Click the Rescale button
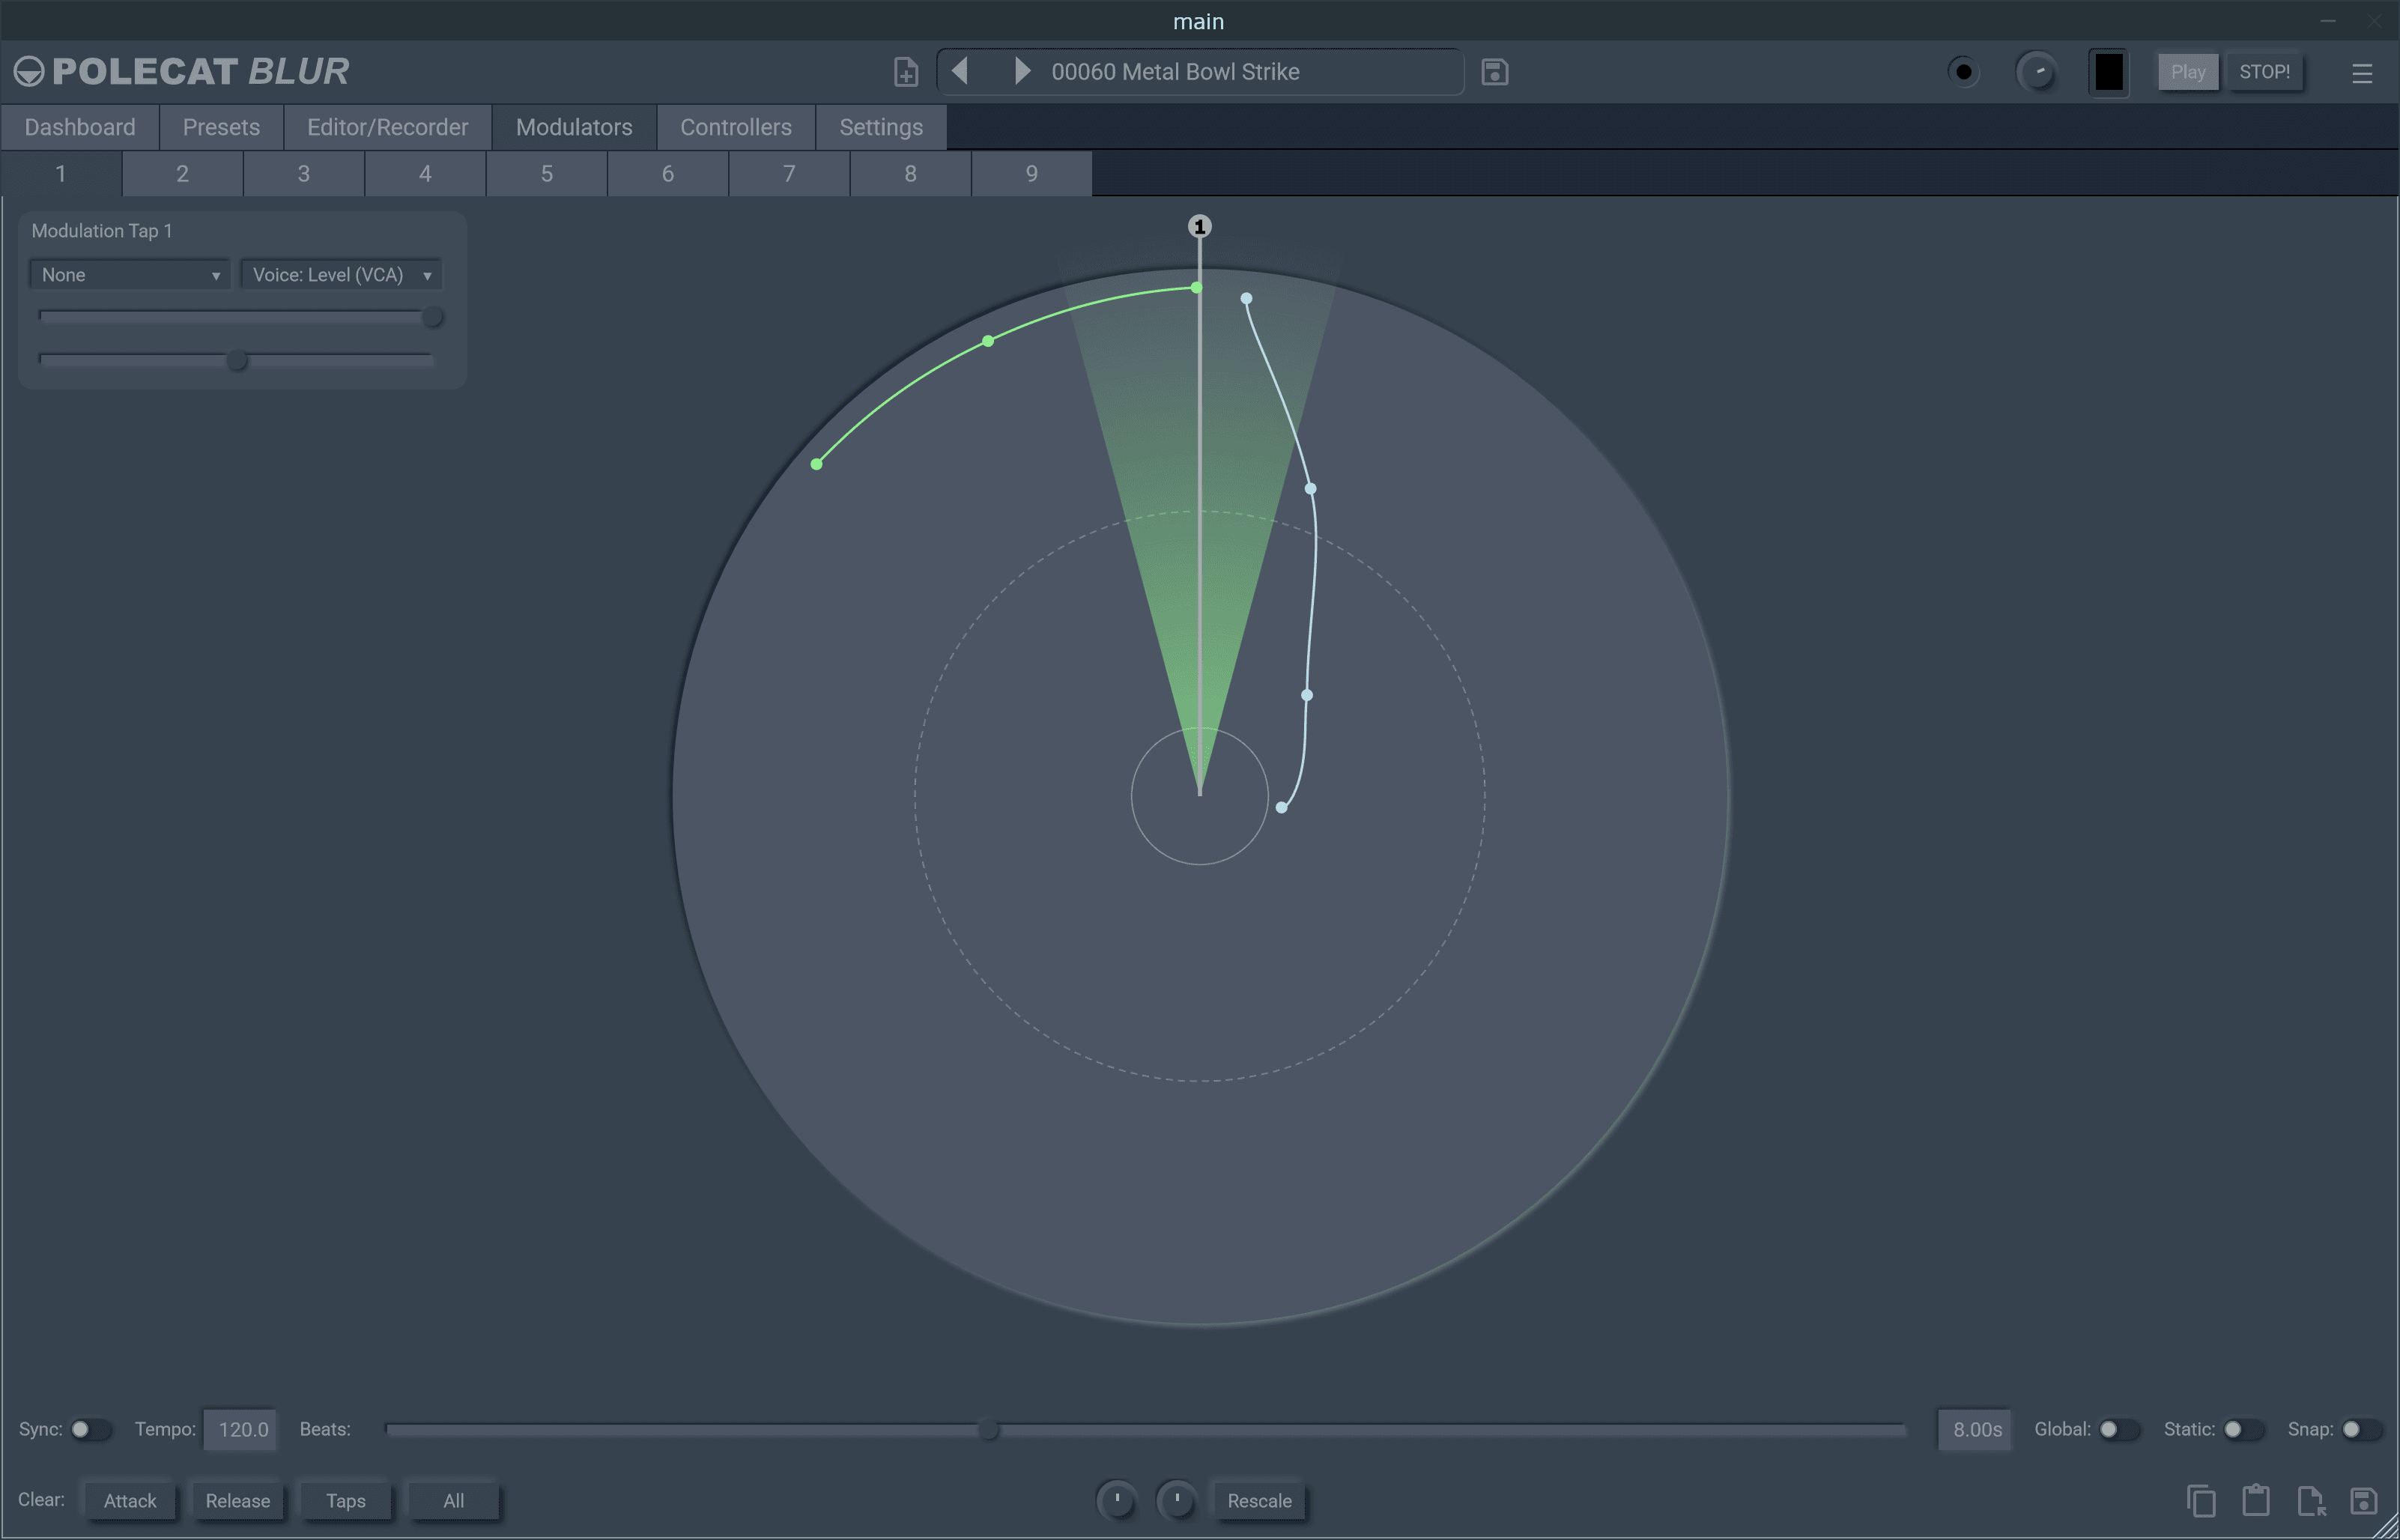This screenshot has height=1540, width=2400. 1259,1501
